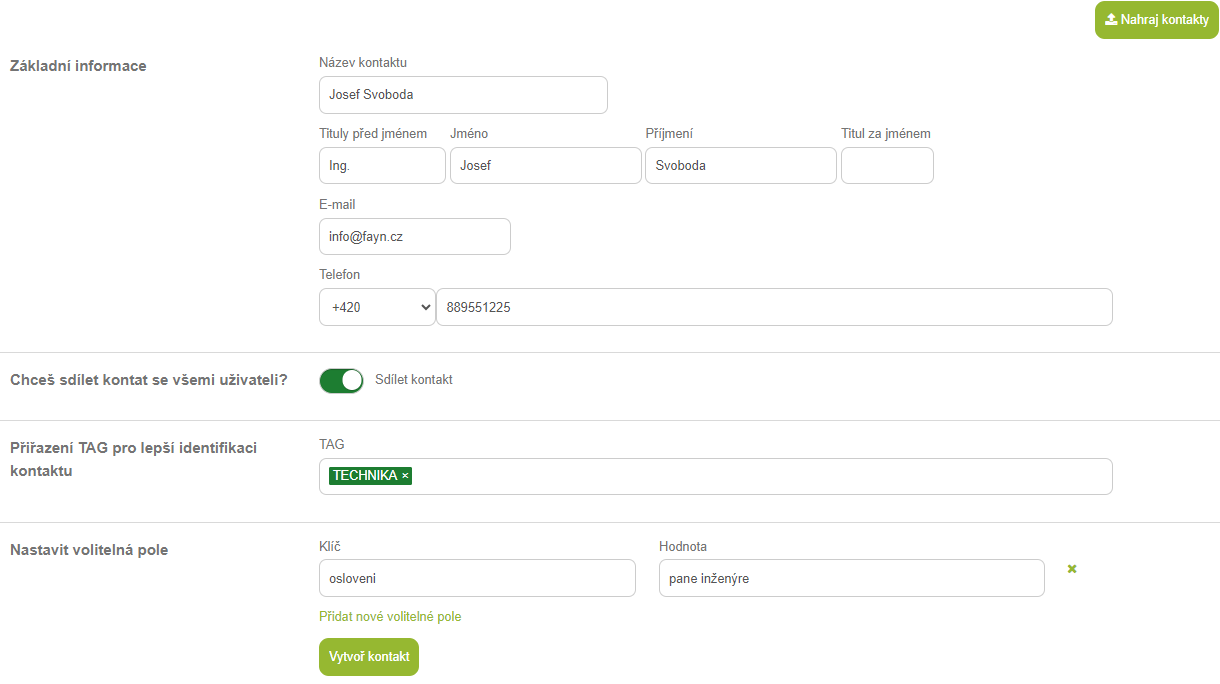Click the Přidat nové volitelné pole link
1220x684 pixels.
(x=390, y=617)
